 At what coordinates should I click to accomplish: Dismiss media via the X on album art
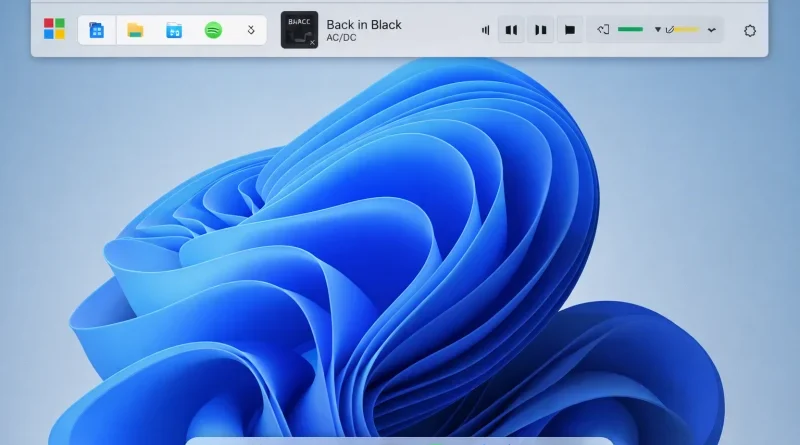[x=312, y=42]
